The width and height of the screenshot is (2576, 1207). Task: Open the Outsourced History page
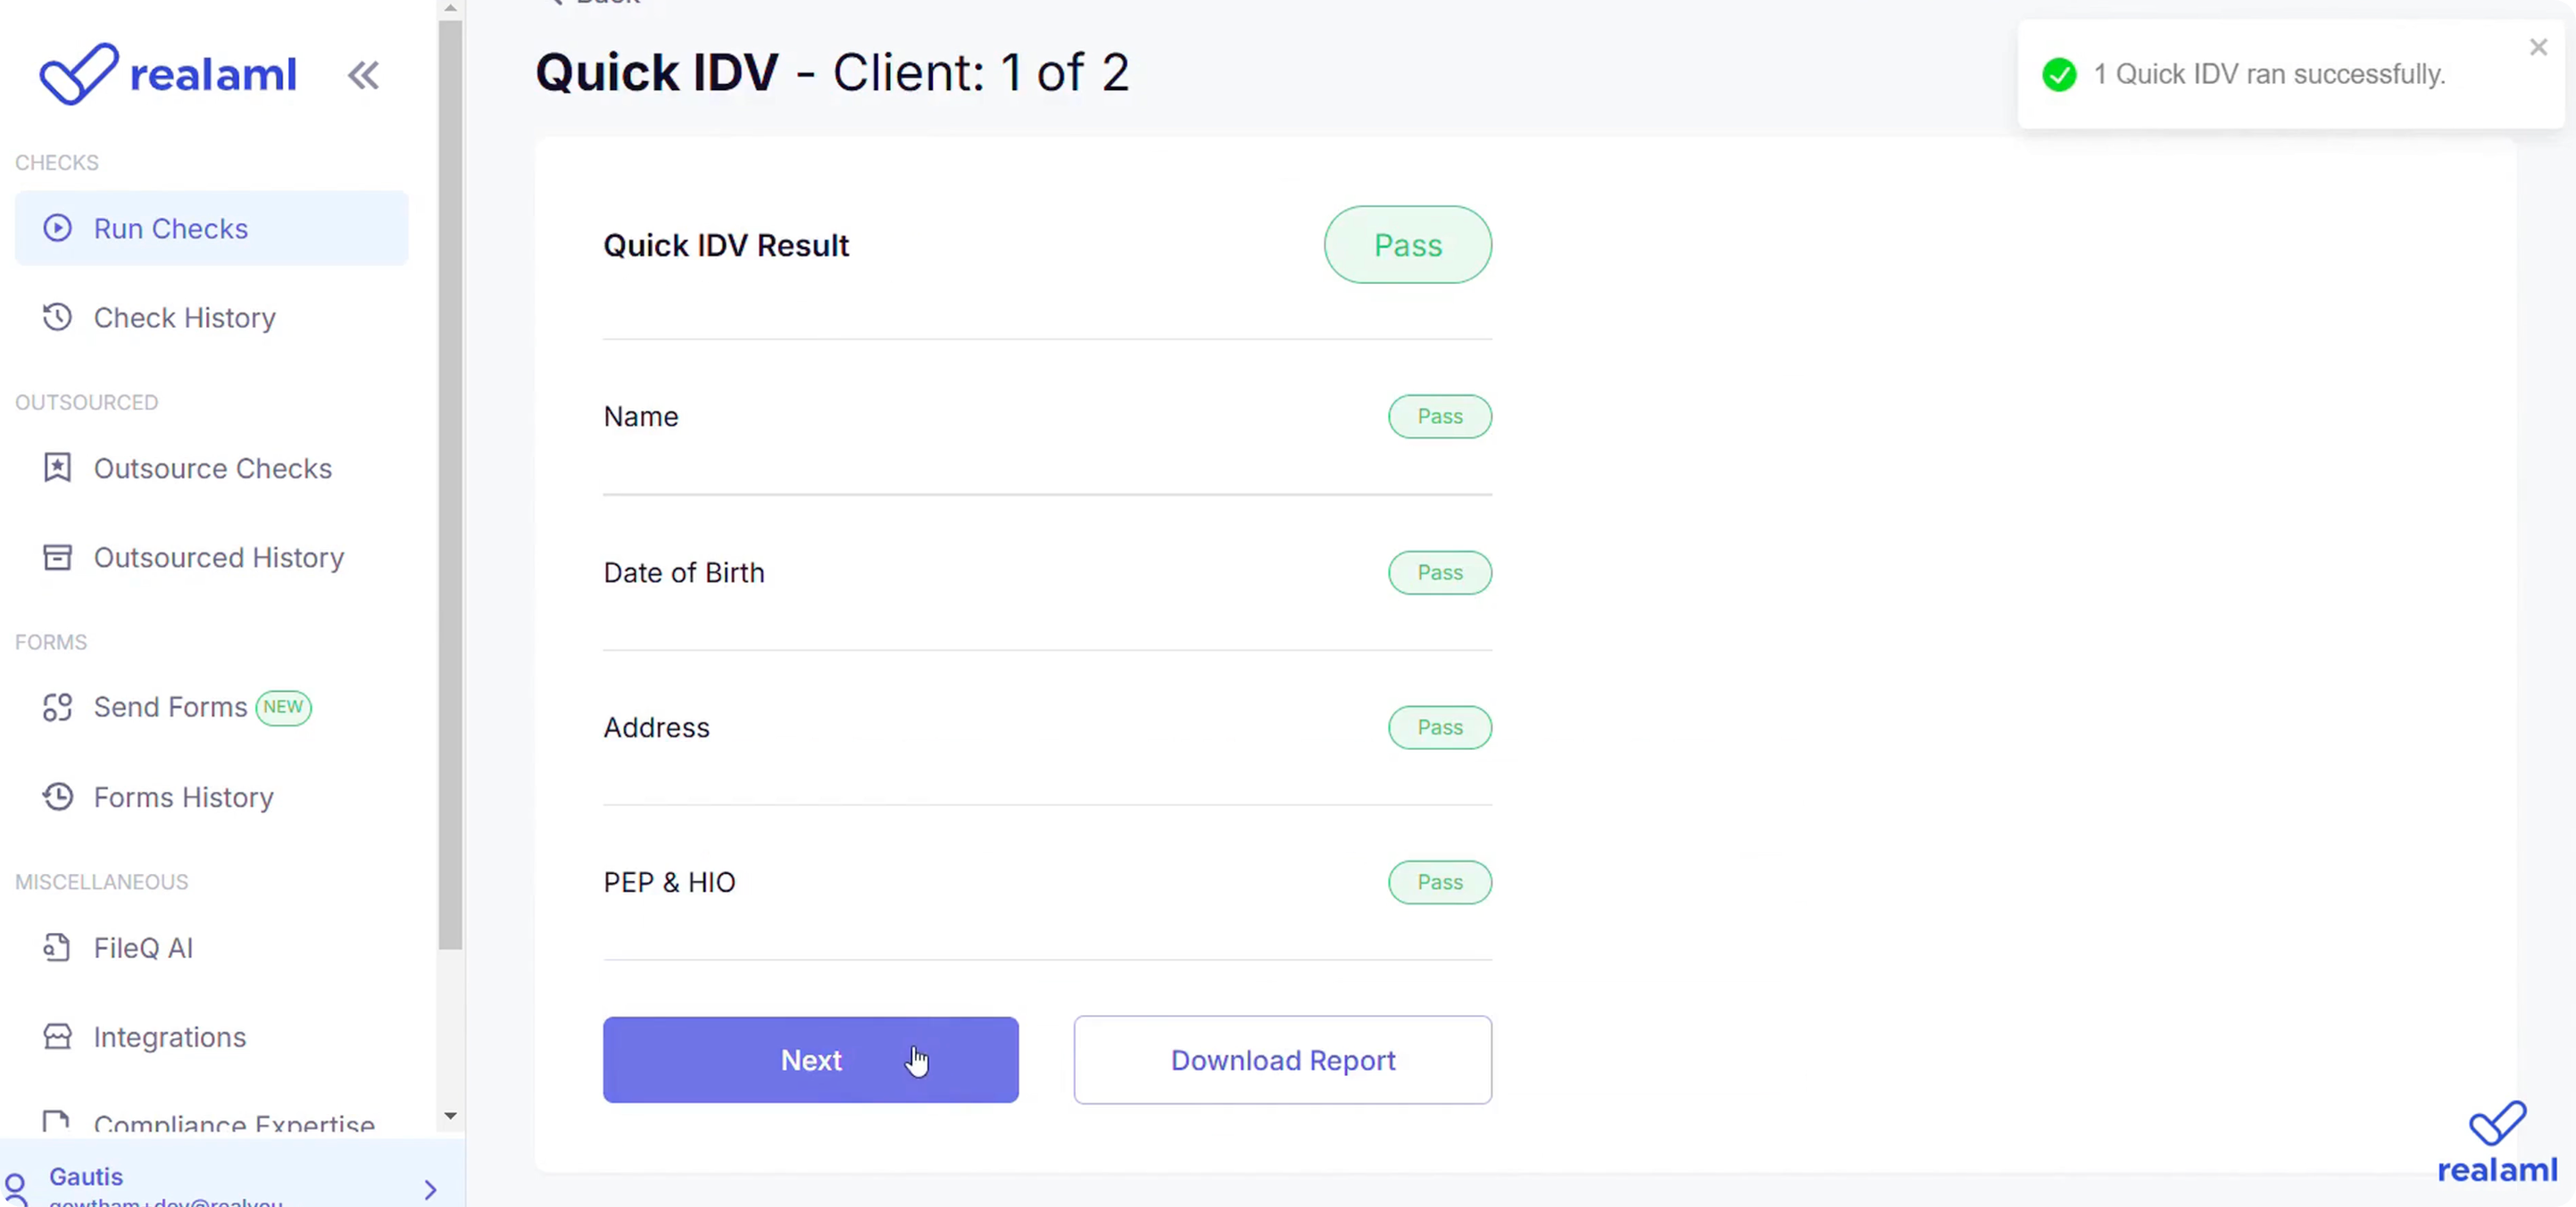[219, 557]
